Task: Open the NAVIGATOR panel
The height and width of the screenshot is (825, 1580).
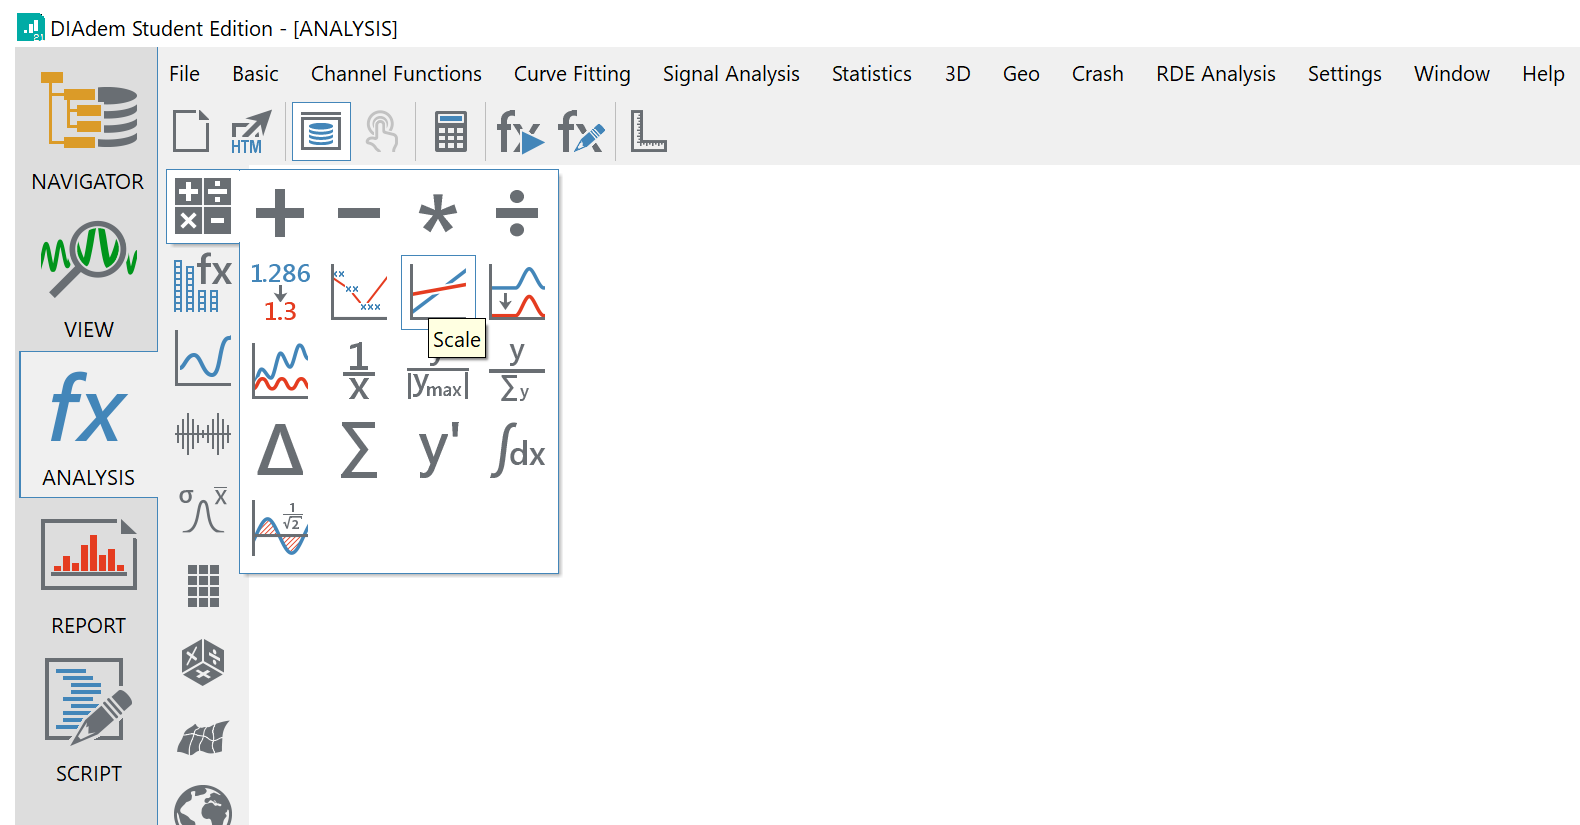Action: [88, 128]
